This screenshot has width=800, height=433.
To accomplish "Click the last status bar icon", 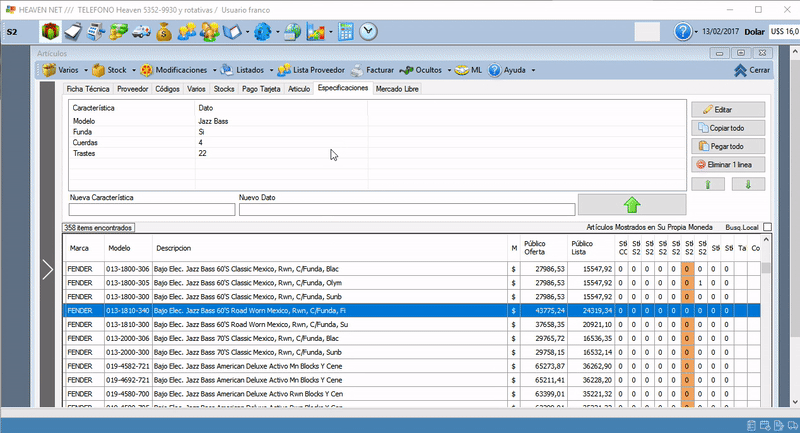I will (791, 425).
